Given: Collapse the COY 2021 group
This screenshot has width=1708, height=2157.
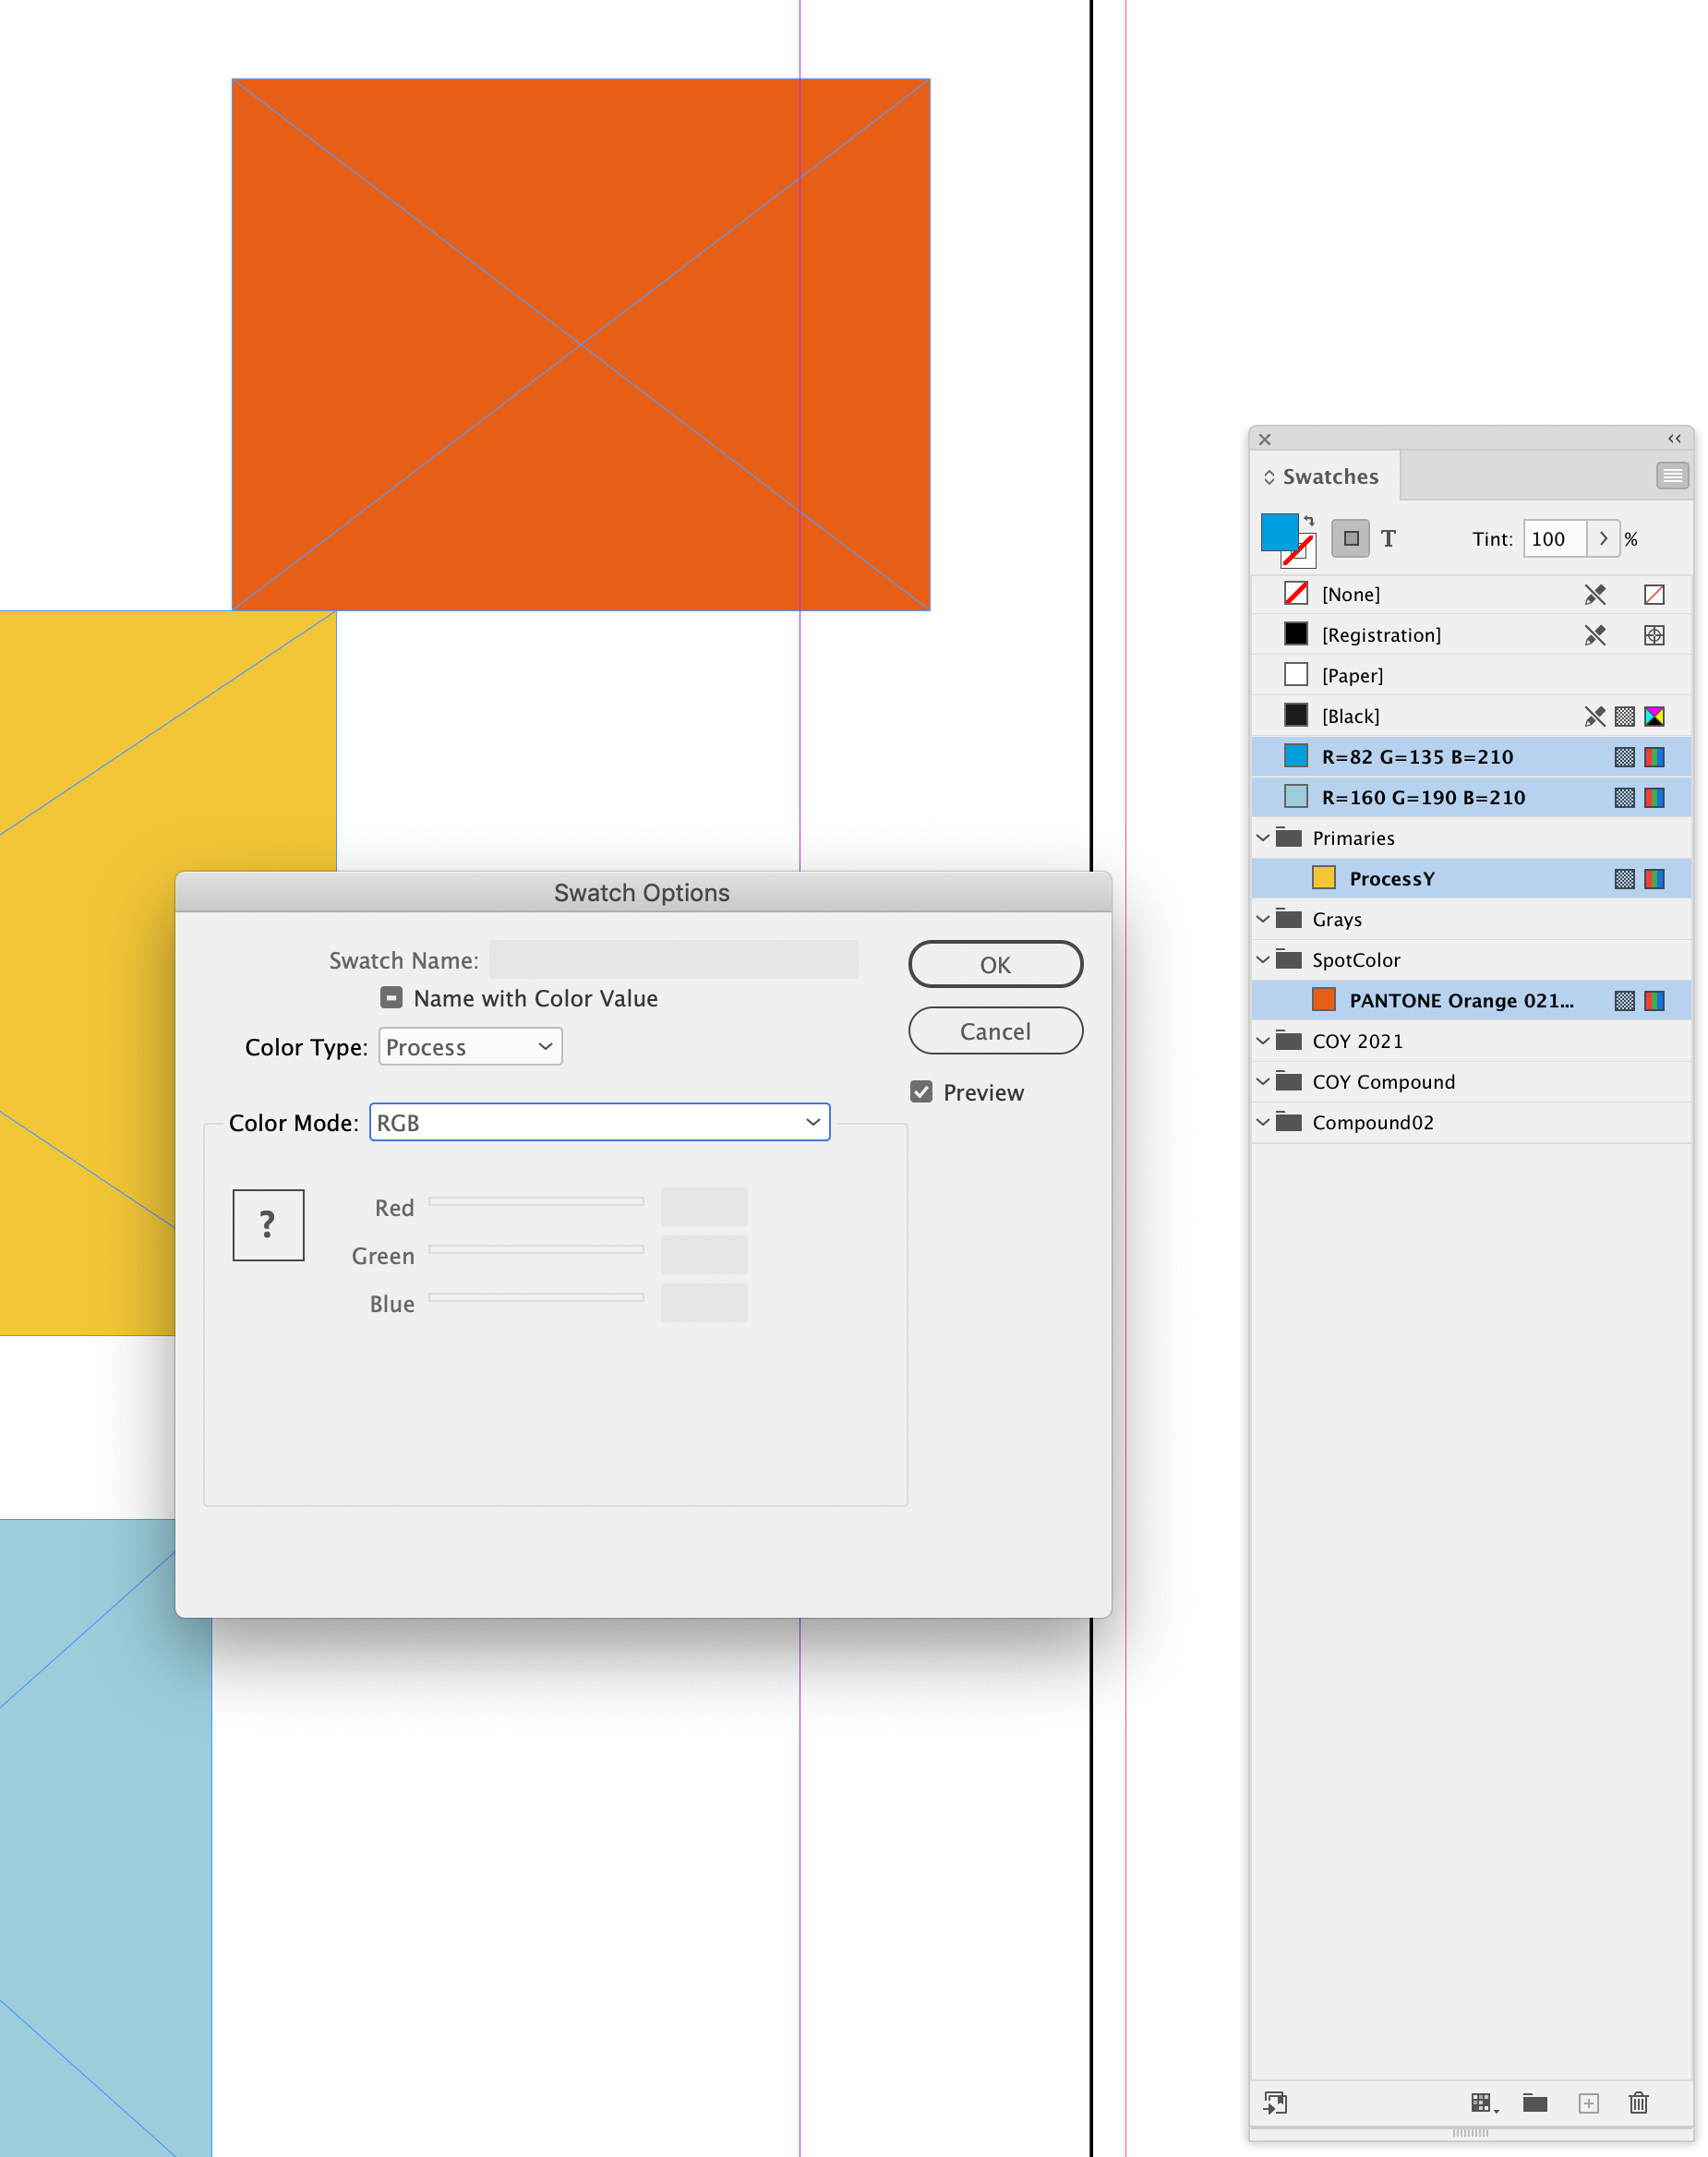Looking at the screenshot, I should [1263, 1040].
